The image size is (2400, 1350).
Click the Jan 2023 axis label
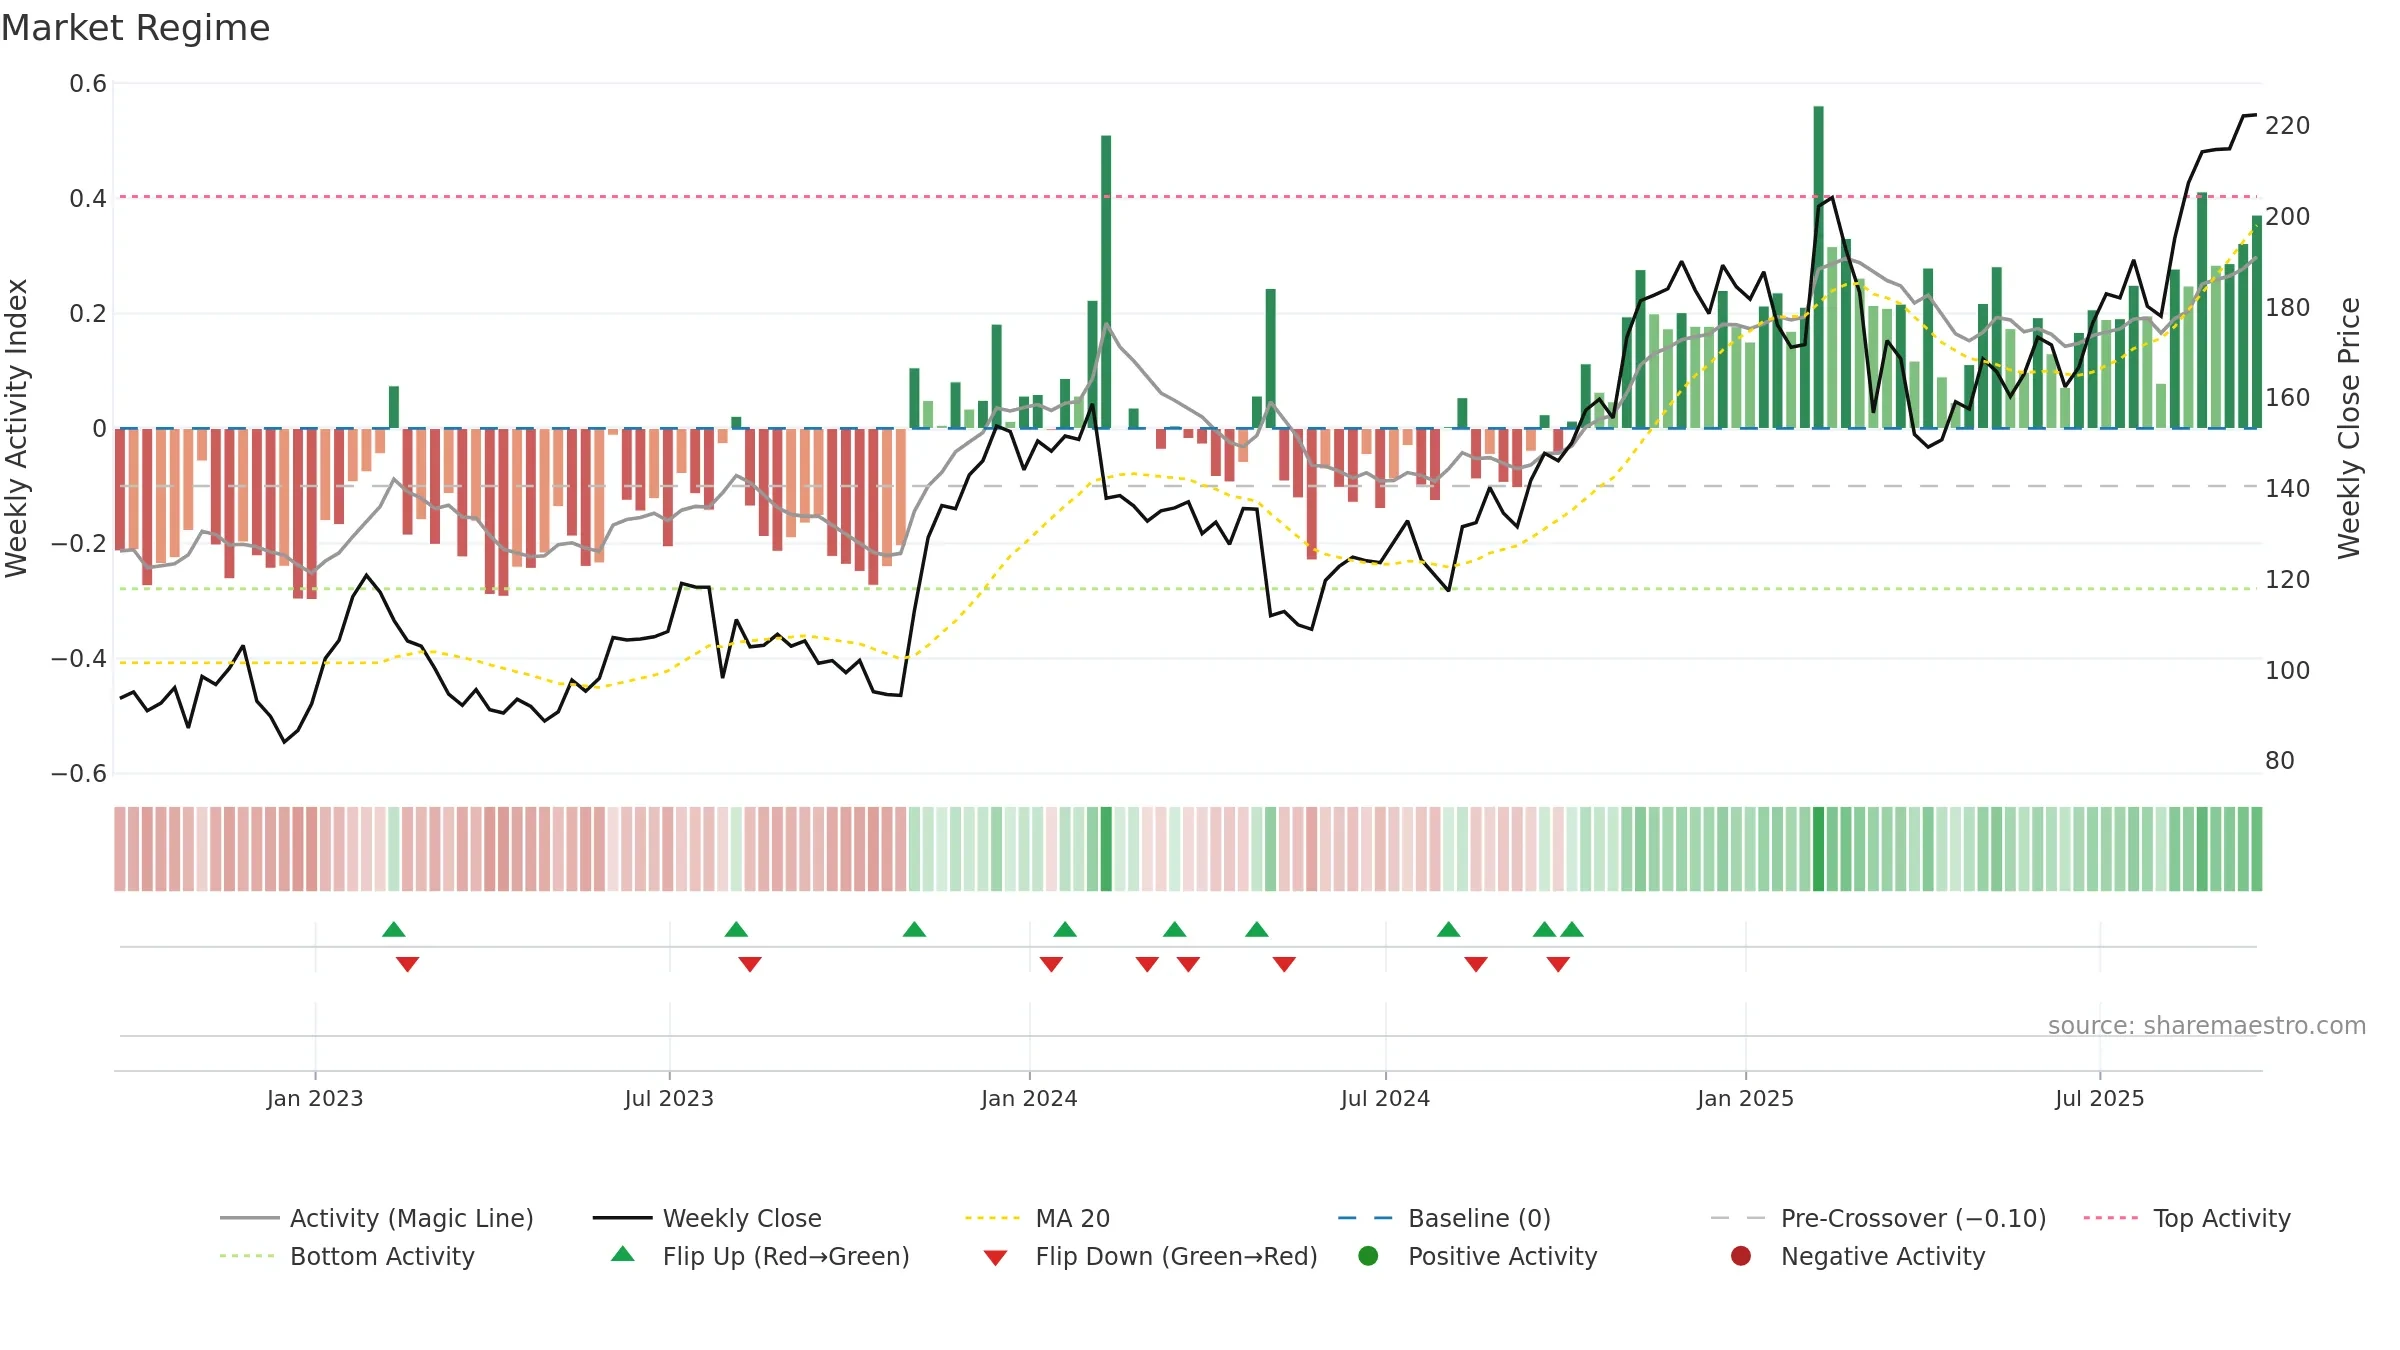click(x=315, y=1098)
